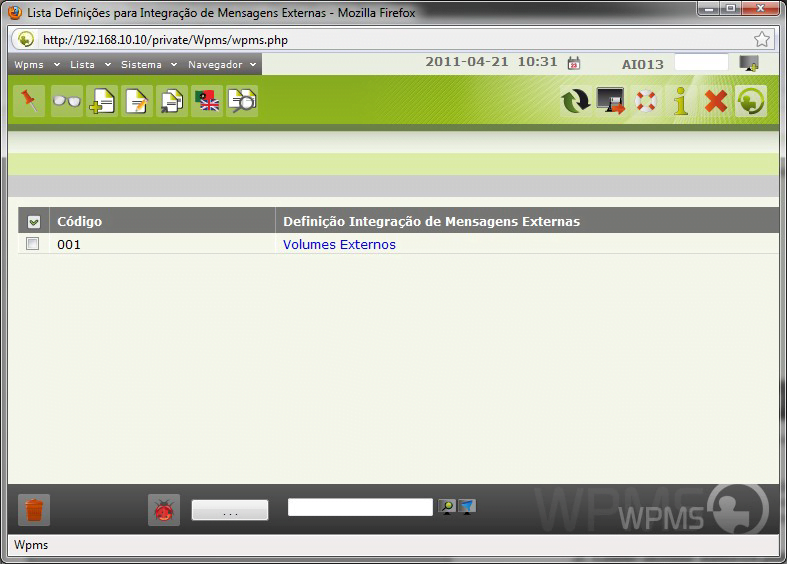Open help via the lifebuoy icon
787x564 pixels.
pyautogui.click(x=645, y=101)
